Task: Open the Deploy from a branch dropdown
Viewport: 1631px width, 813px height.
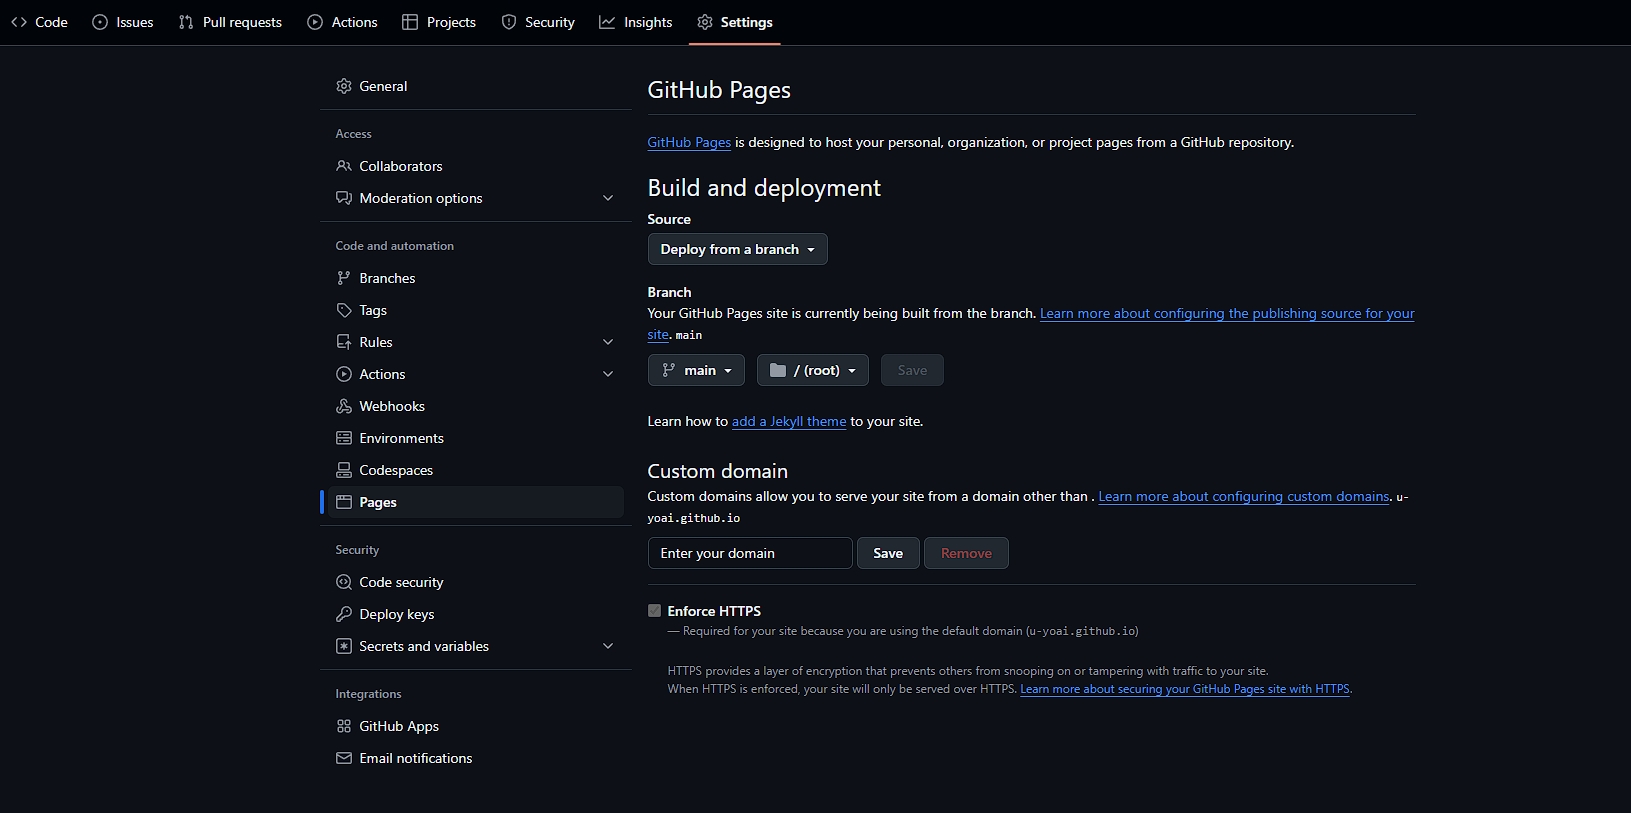Action: [x=737, y=249]
